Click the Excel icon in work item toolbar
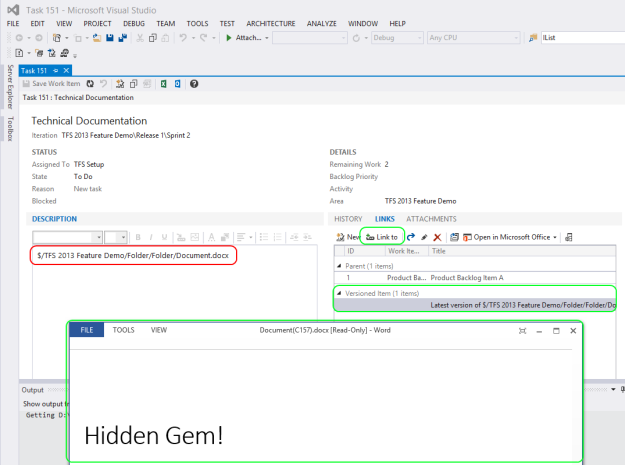 [162, 84]
